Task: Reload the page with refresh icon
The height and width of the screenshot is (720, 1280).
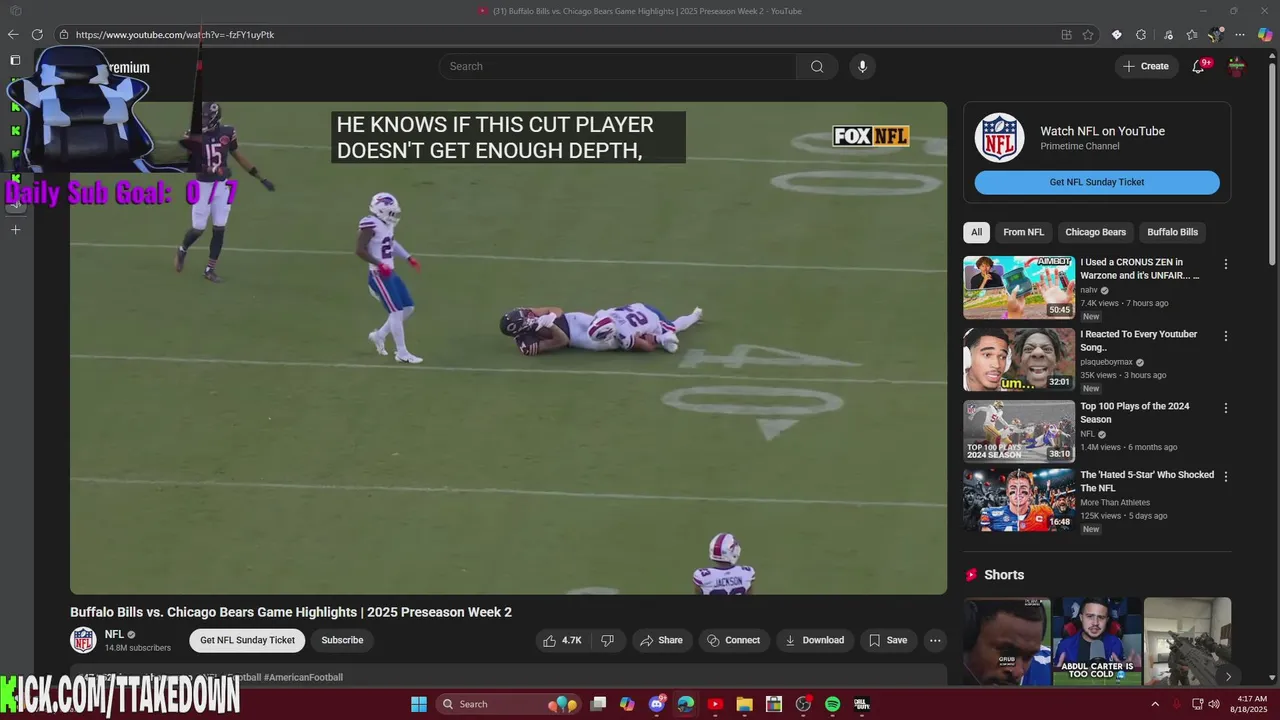Action: 37,34
